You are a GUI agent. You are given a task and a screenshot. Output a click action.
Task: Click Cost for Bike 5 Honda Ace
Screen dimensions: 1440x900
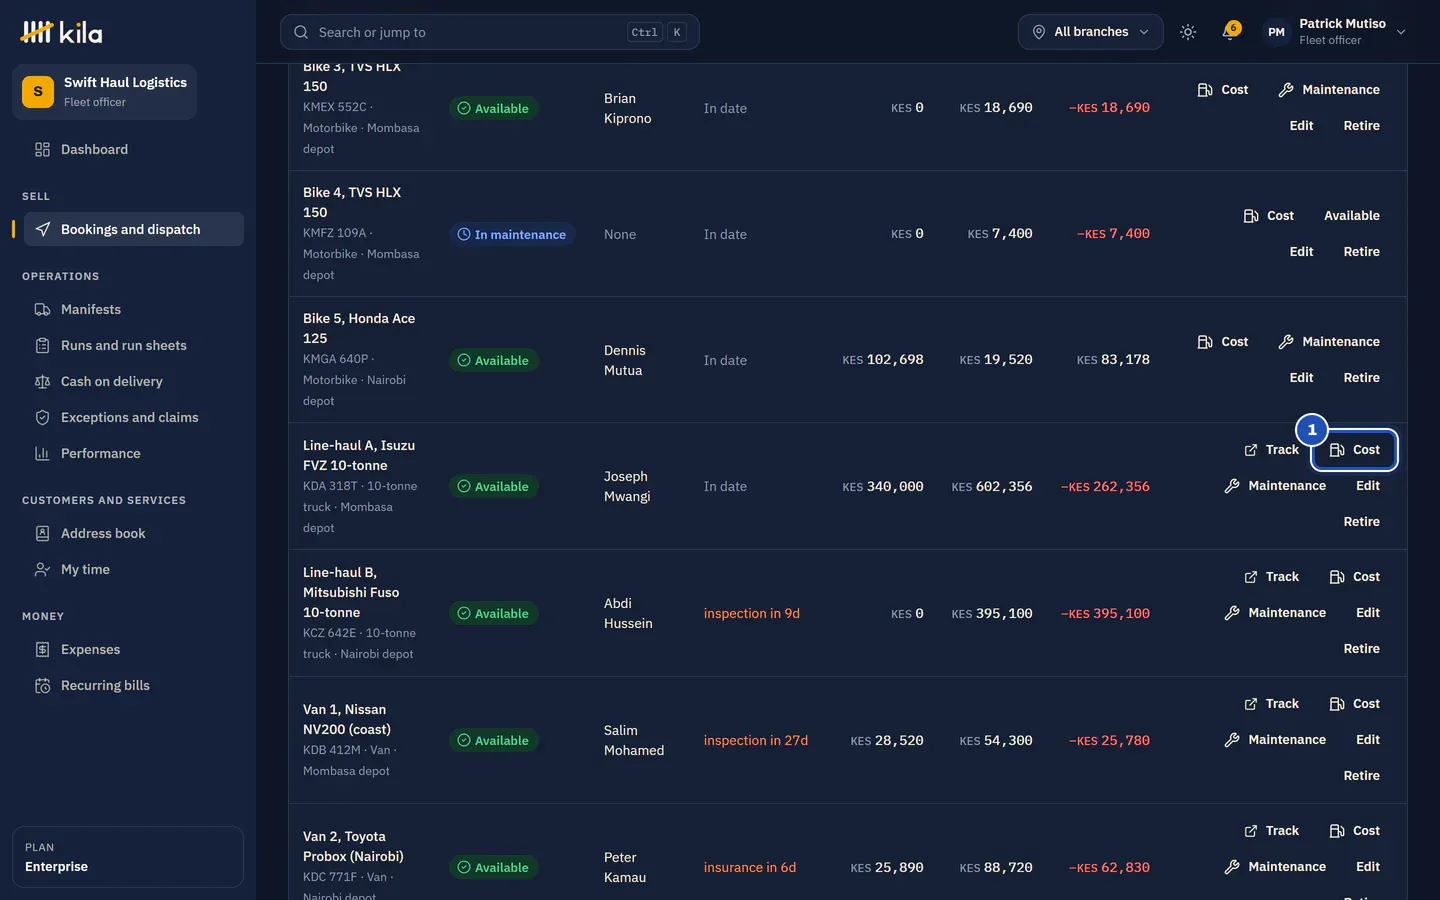click(1223, 342)
